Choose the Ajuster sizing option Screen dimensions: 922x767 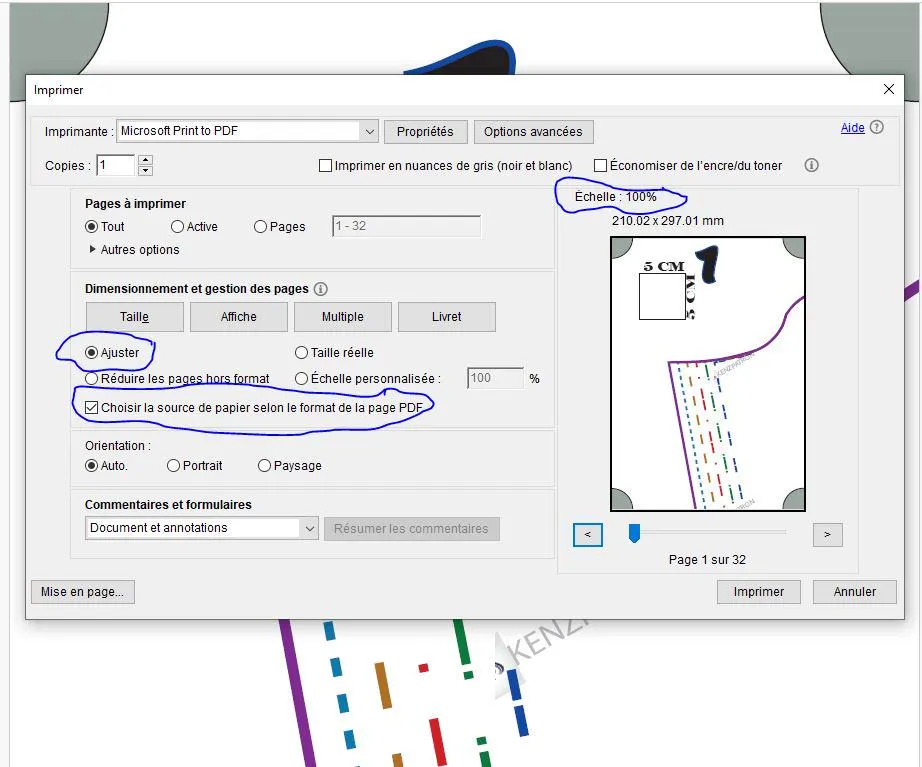91,352
